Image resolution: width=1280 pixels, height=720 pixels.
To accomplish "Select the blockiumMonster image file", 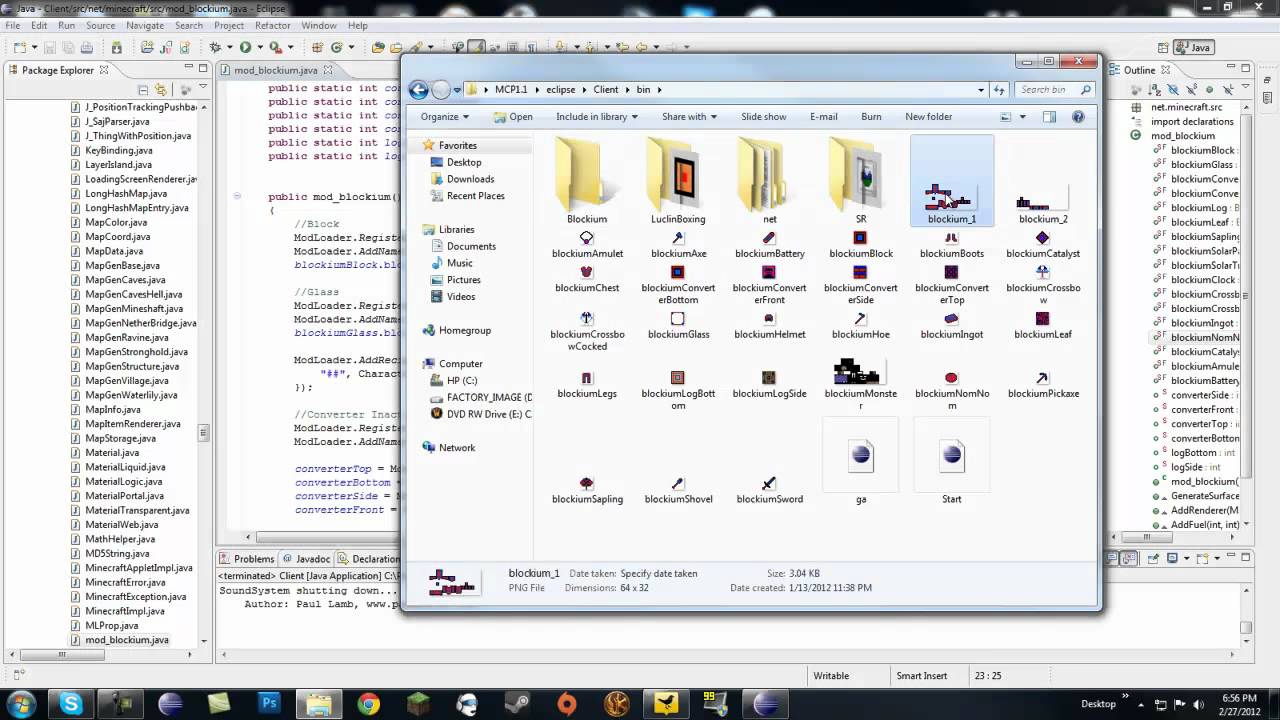I will point(861,384).
